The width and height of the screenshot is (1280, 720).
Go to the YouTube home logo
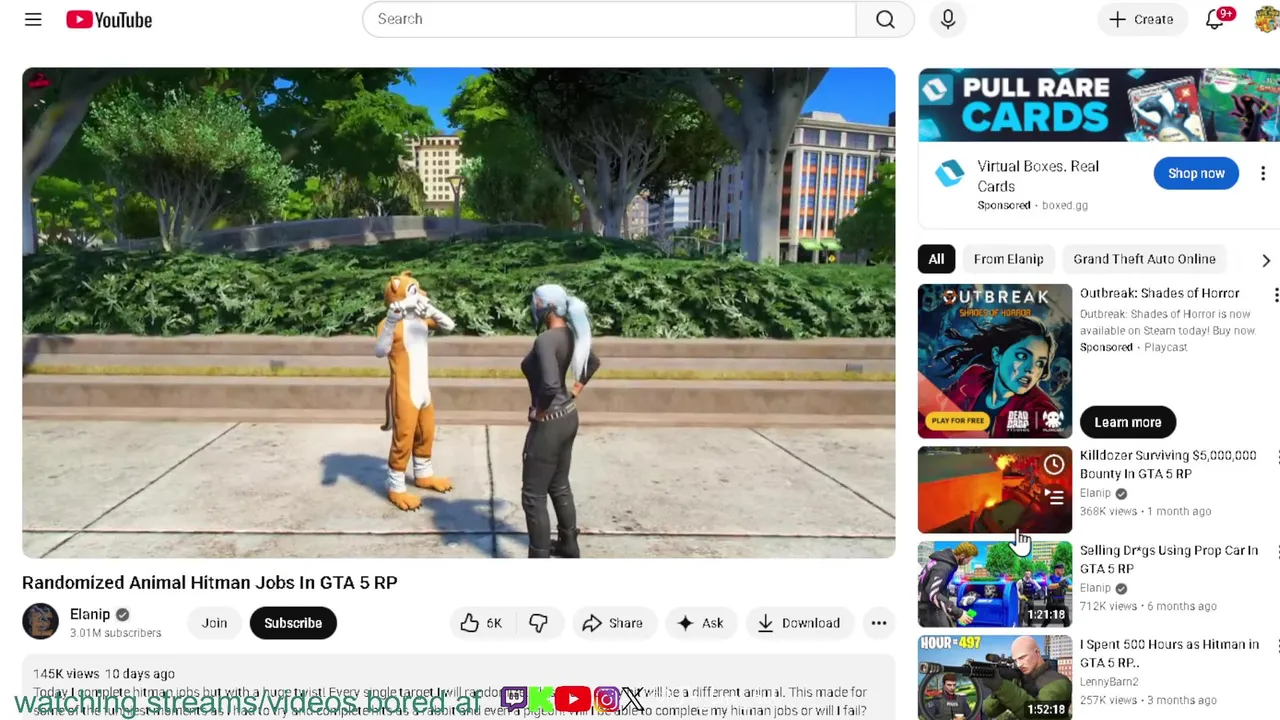click(109, 19)
